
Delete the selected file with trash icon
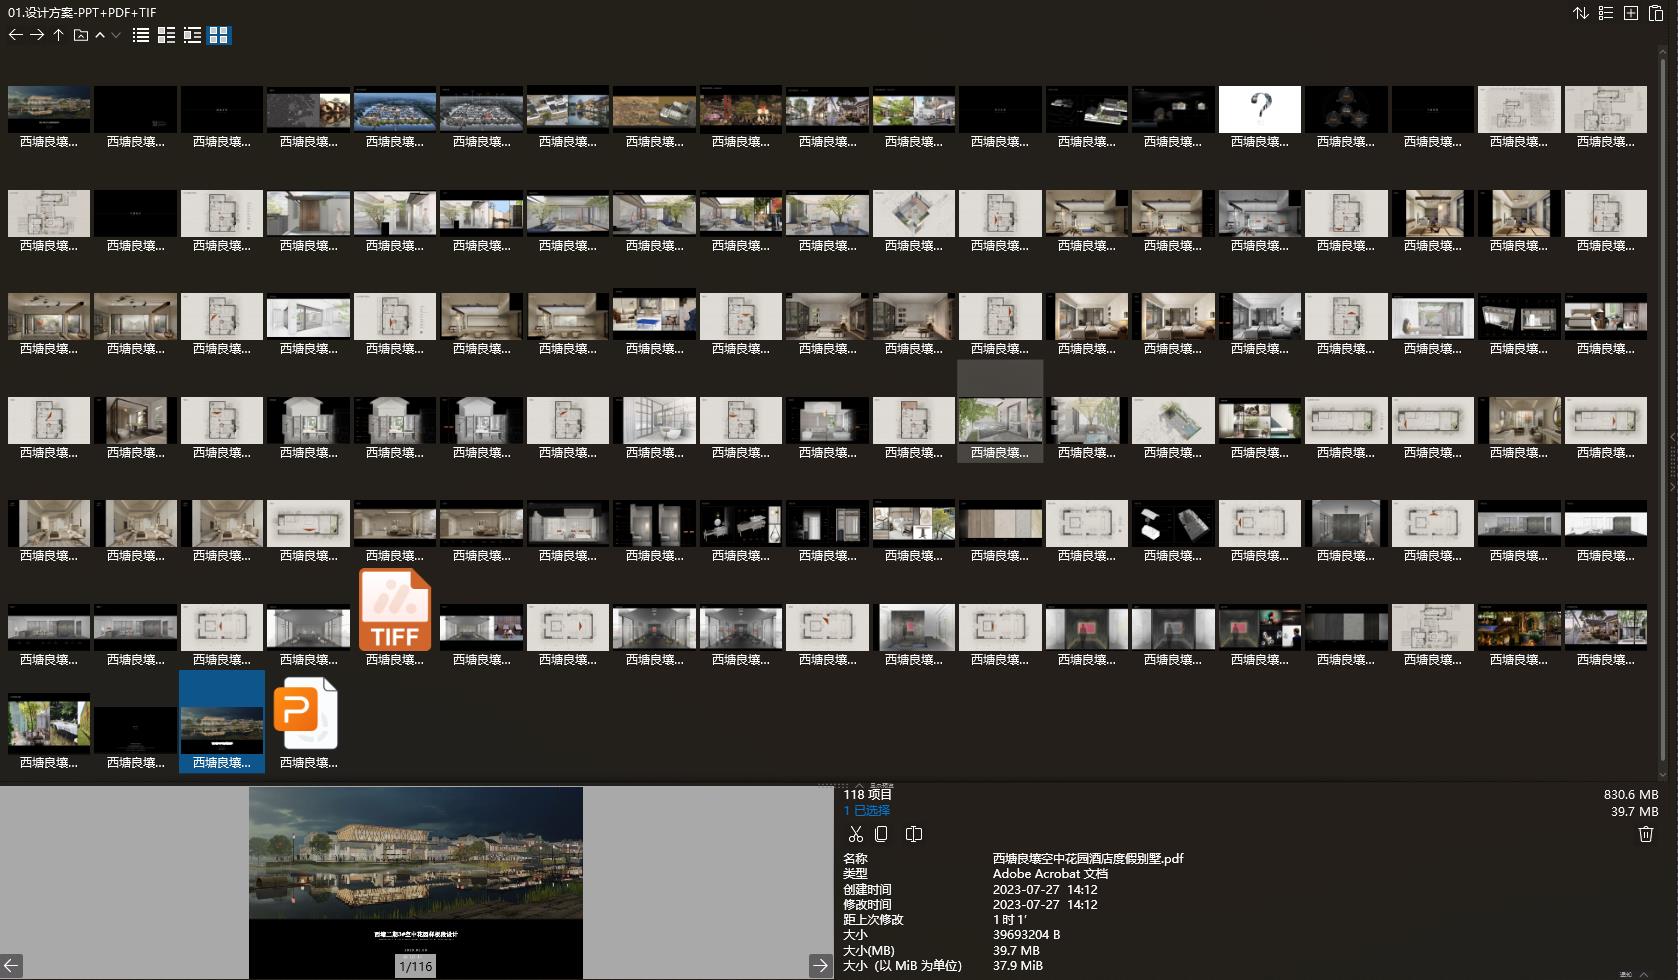point(1646,834)
